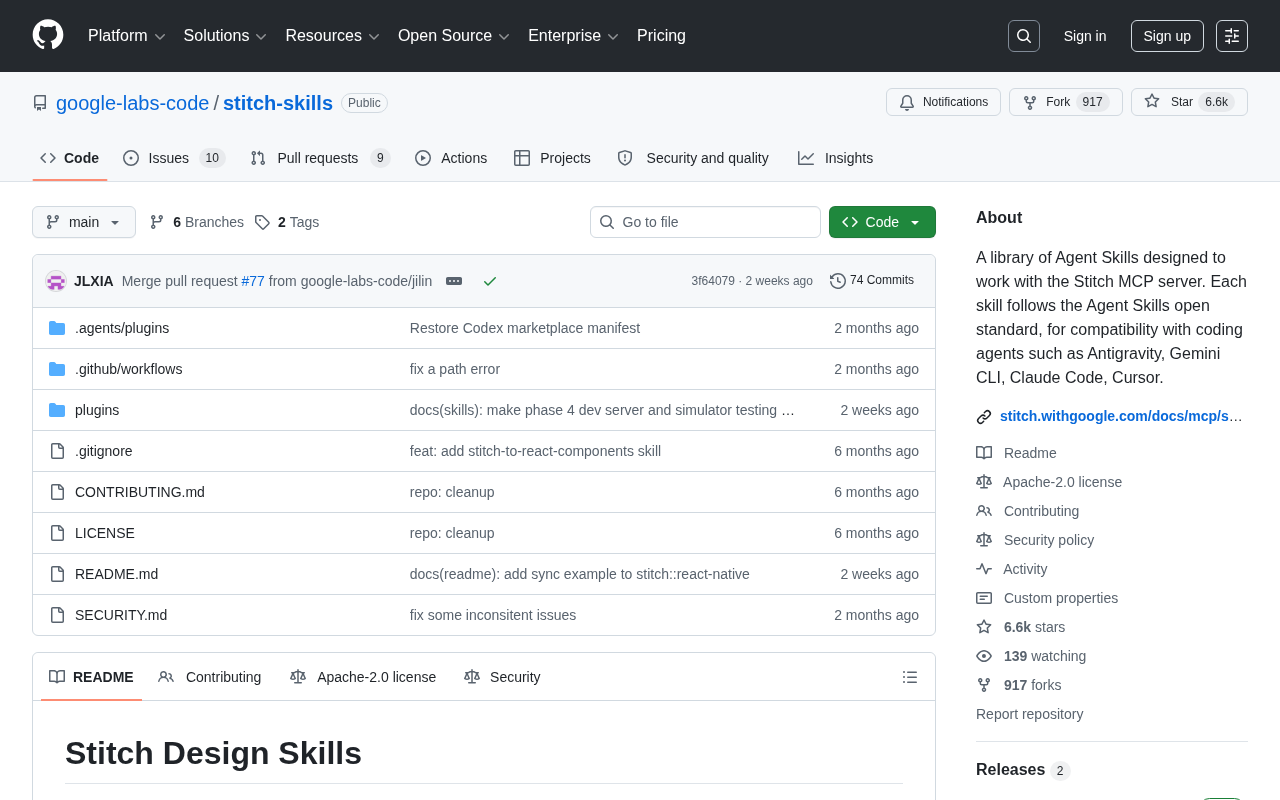This screenshot has width=1280, height=800.
Task: Click the tag icon for 2 Tags
Action: pyautogui.click(x=262, y=222)
